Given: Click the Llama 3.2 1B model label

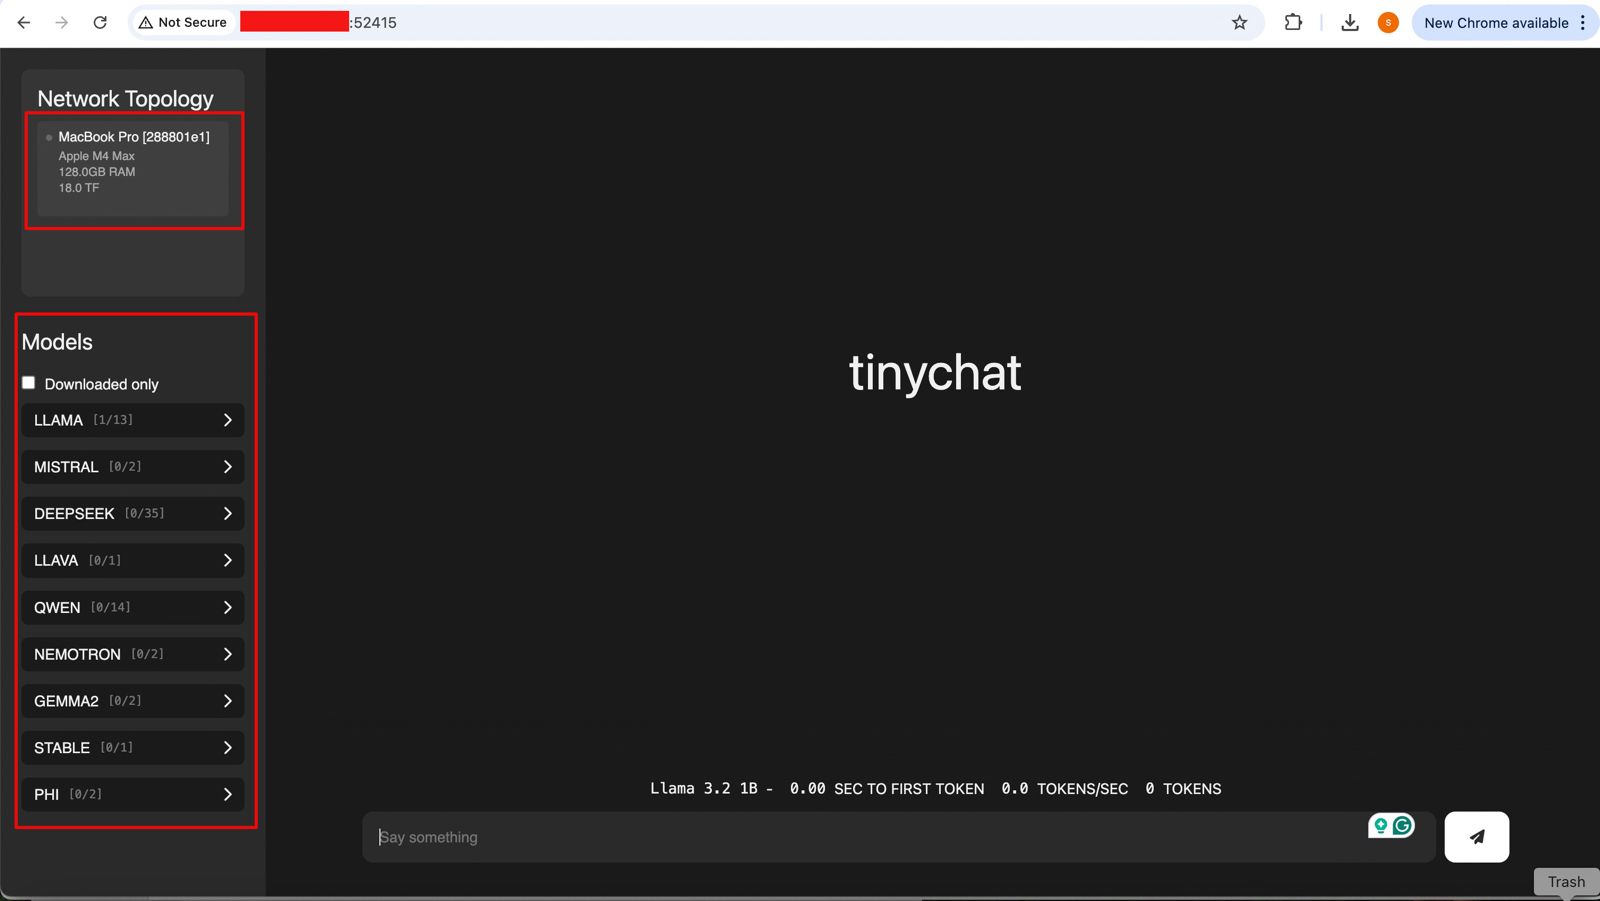Looking at the screenshot, I should click(704, 789).
